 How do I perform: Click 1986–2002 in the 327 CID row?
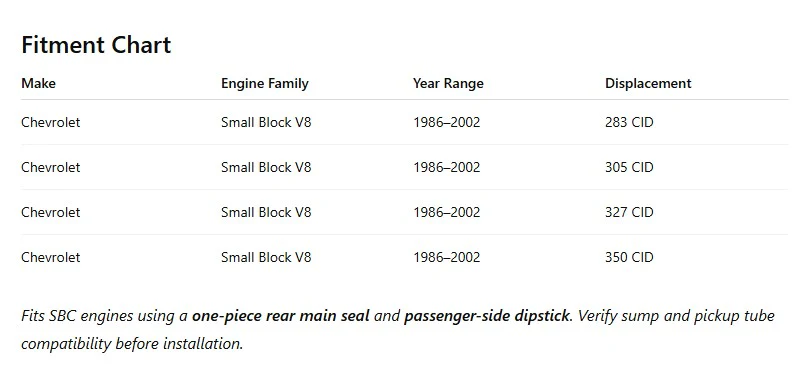[x=447, y=212]
